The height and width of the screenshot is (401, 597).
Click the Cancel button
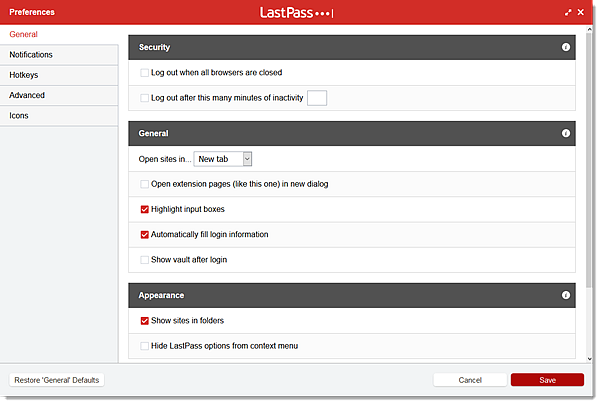[470, 380]
